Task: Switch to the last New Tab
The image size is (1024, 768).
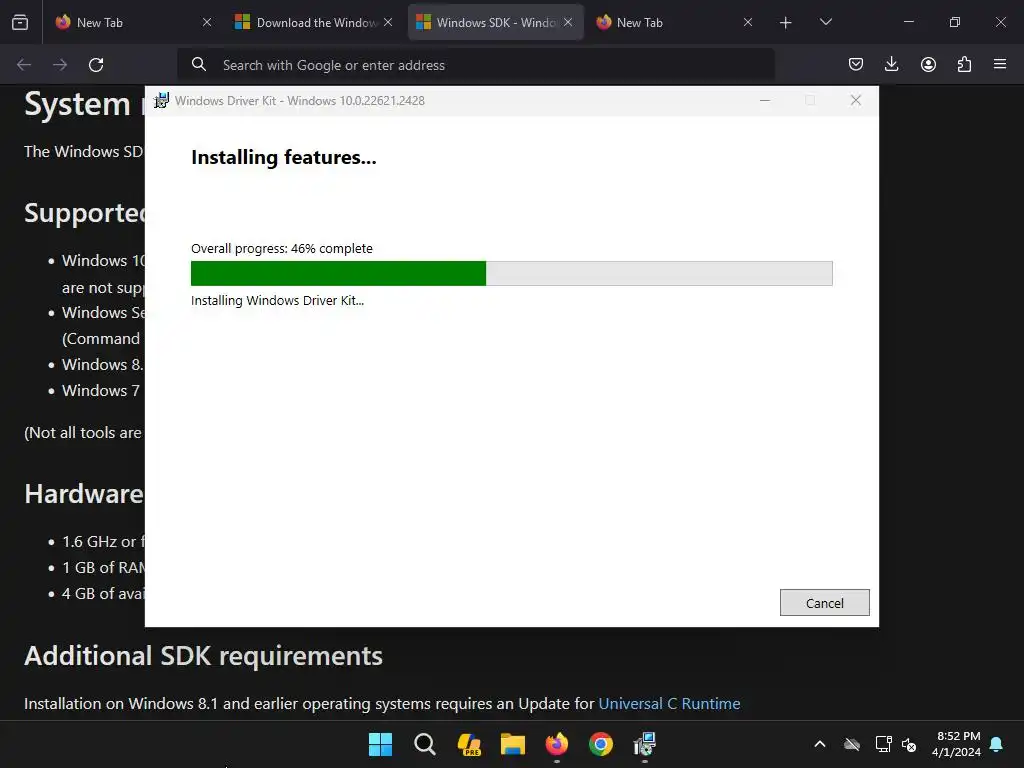Action: click(675, 22)
